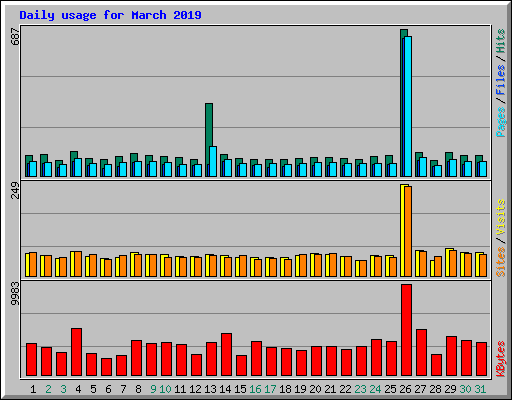Select the red KBytes bar for day 1
Screen dimensions: 512x400
(x=31, y=360)
